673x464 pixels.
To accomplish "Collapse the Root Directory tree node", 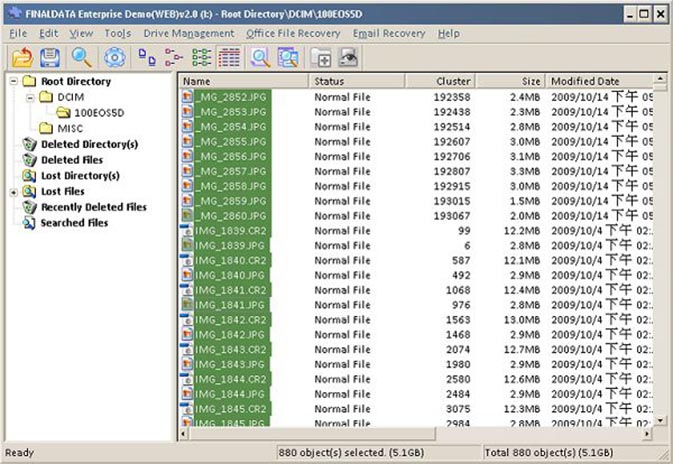I will tap(14, 81).
